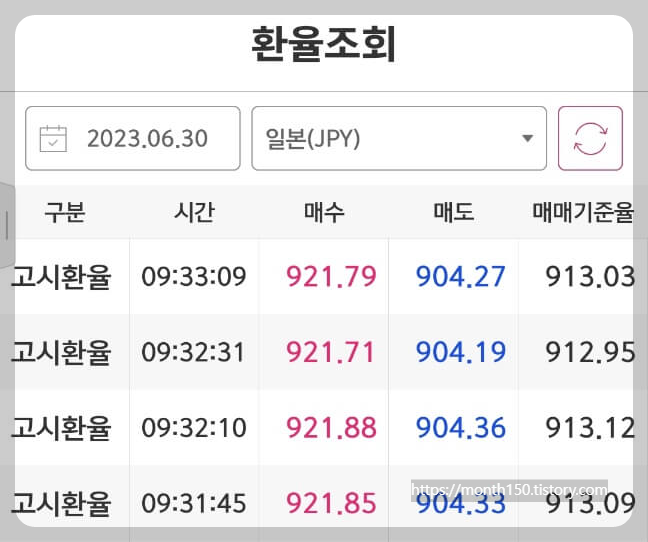Click the 매매기준율 column header
Viewport: 648px width, 542px height.
click(583, 212)
